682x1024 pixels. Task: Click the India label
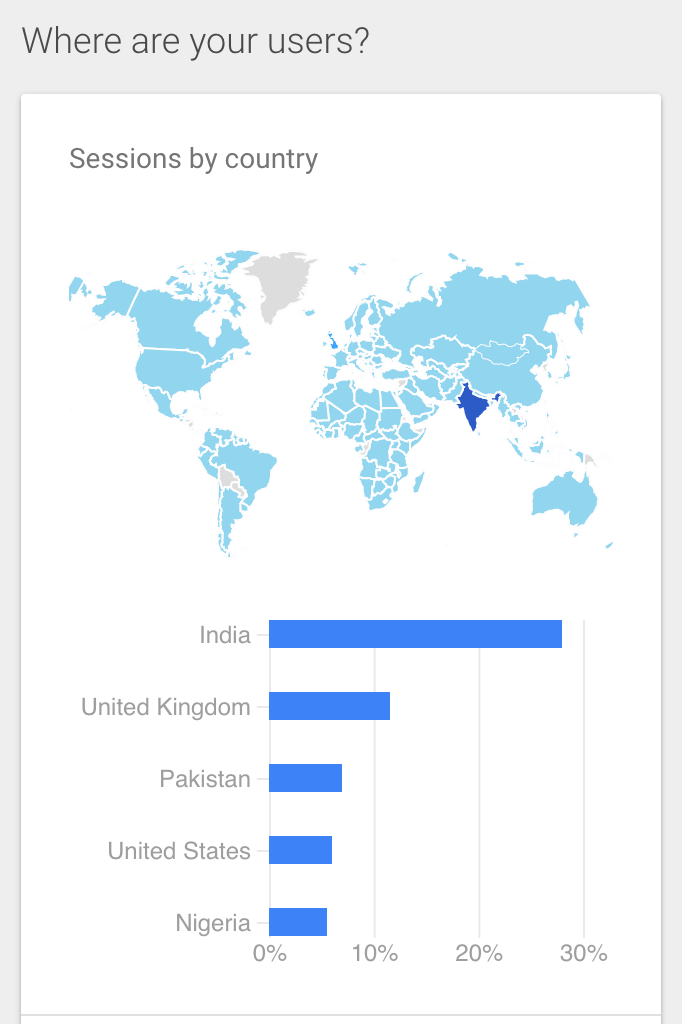225,635
